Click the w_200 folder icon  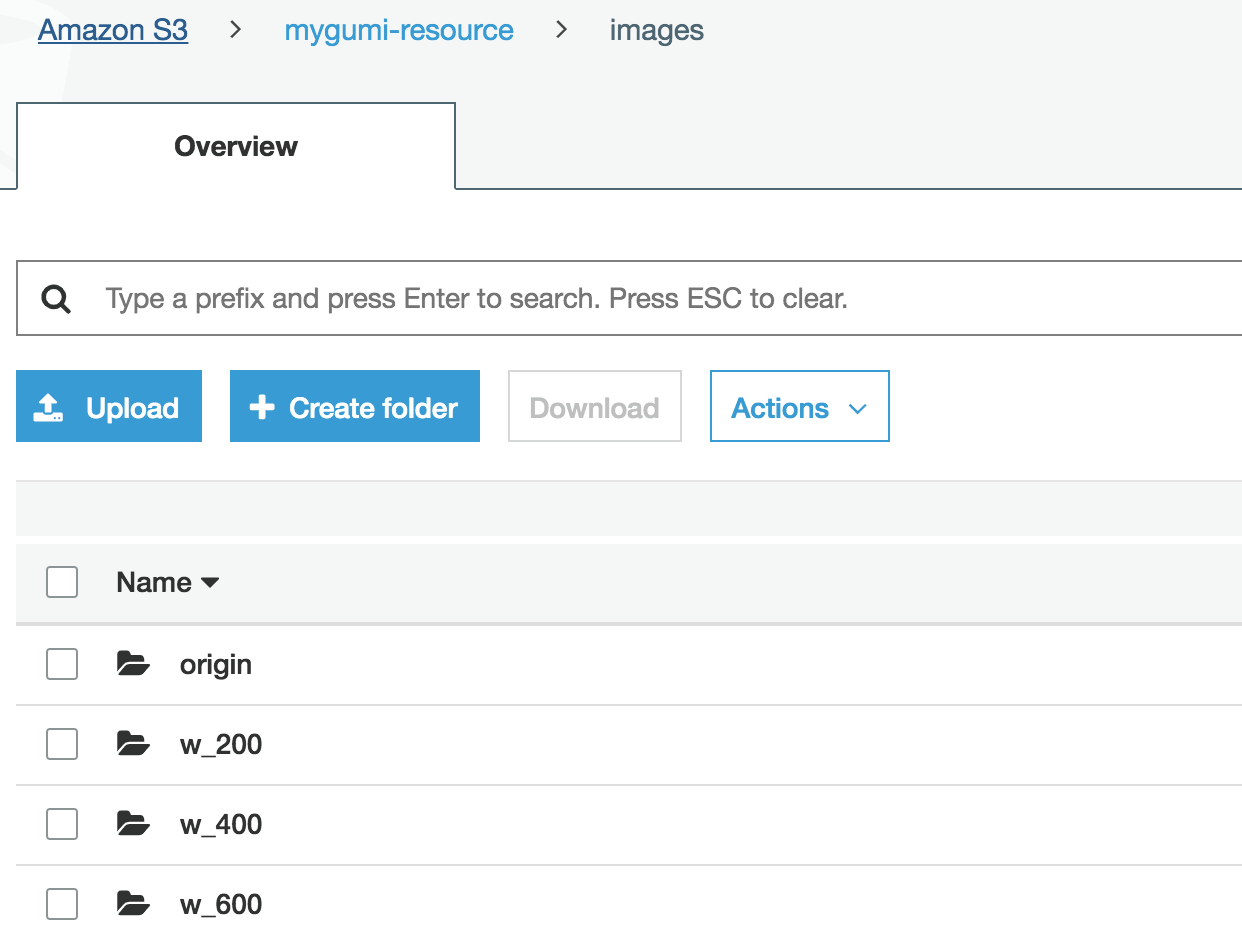[133, 743]
